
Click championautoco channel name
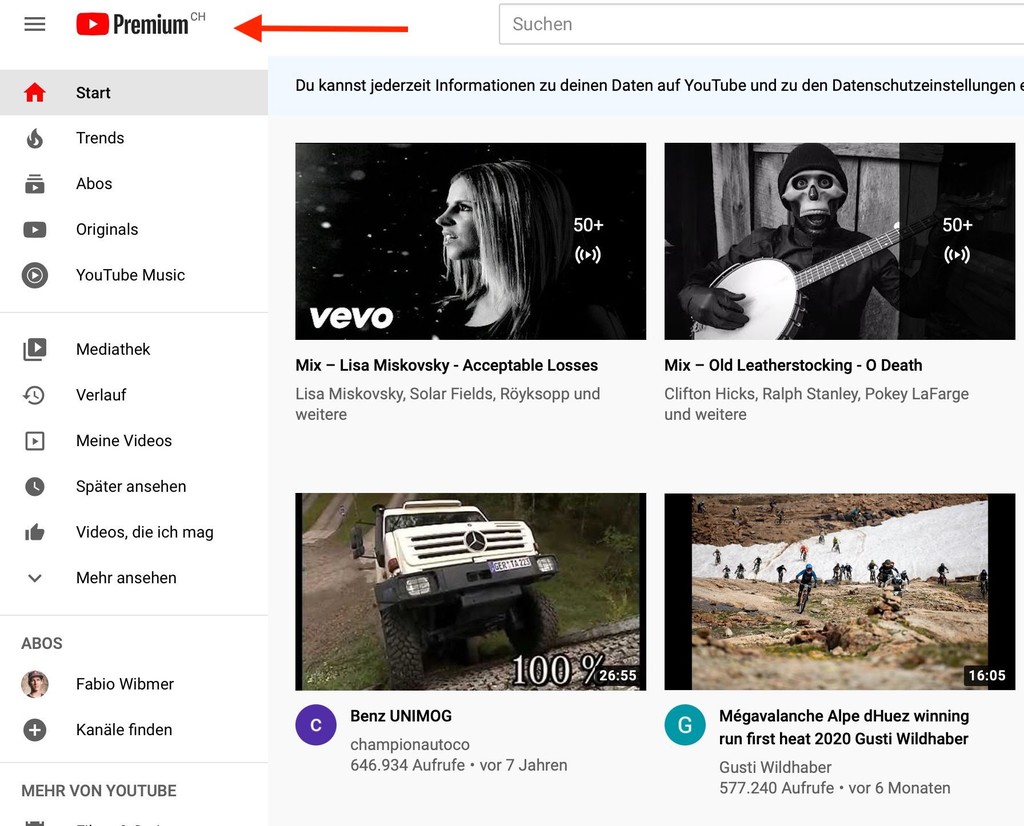[409, 744]
